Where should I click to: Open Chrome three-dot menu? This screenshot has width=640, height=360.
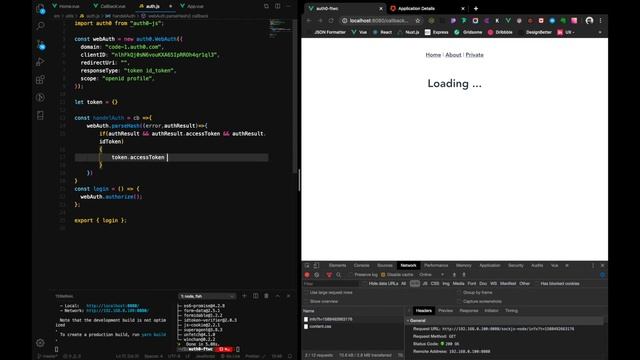point(600,20)
